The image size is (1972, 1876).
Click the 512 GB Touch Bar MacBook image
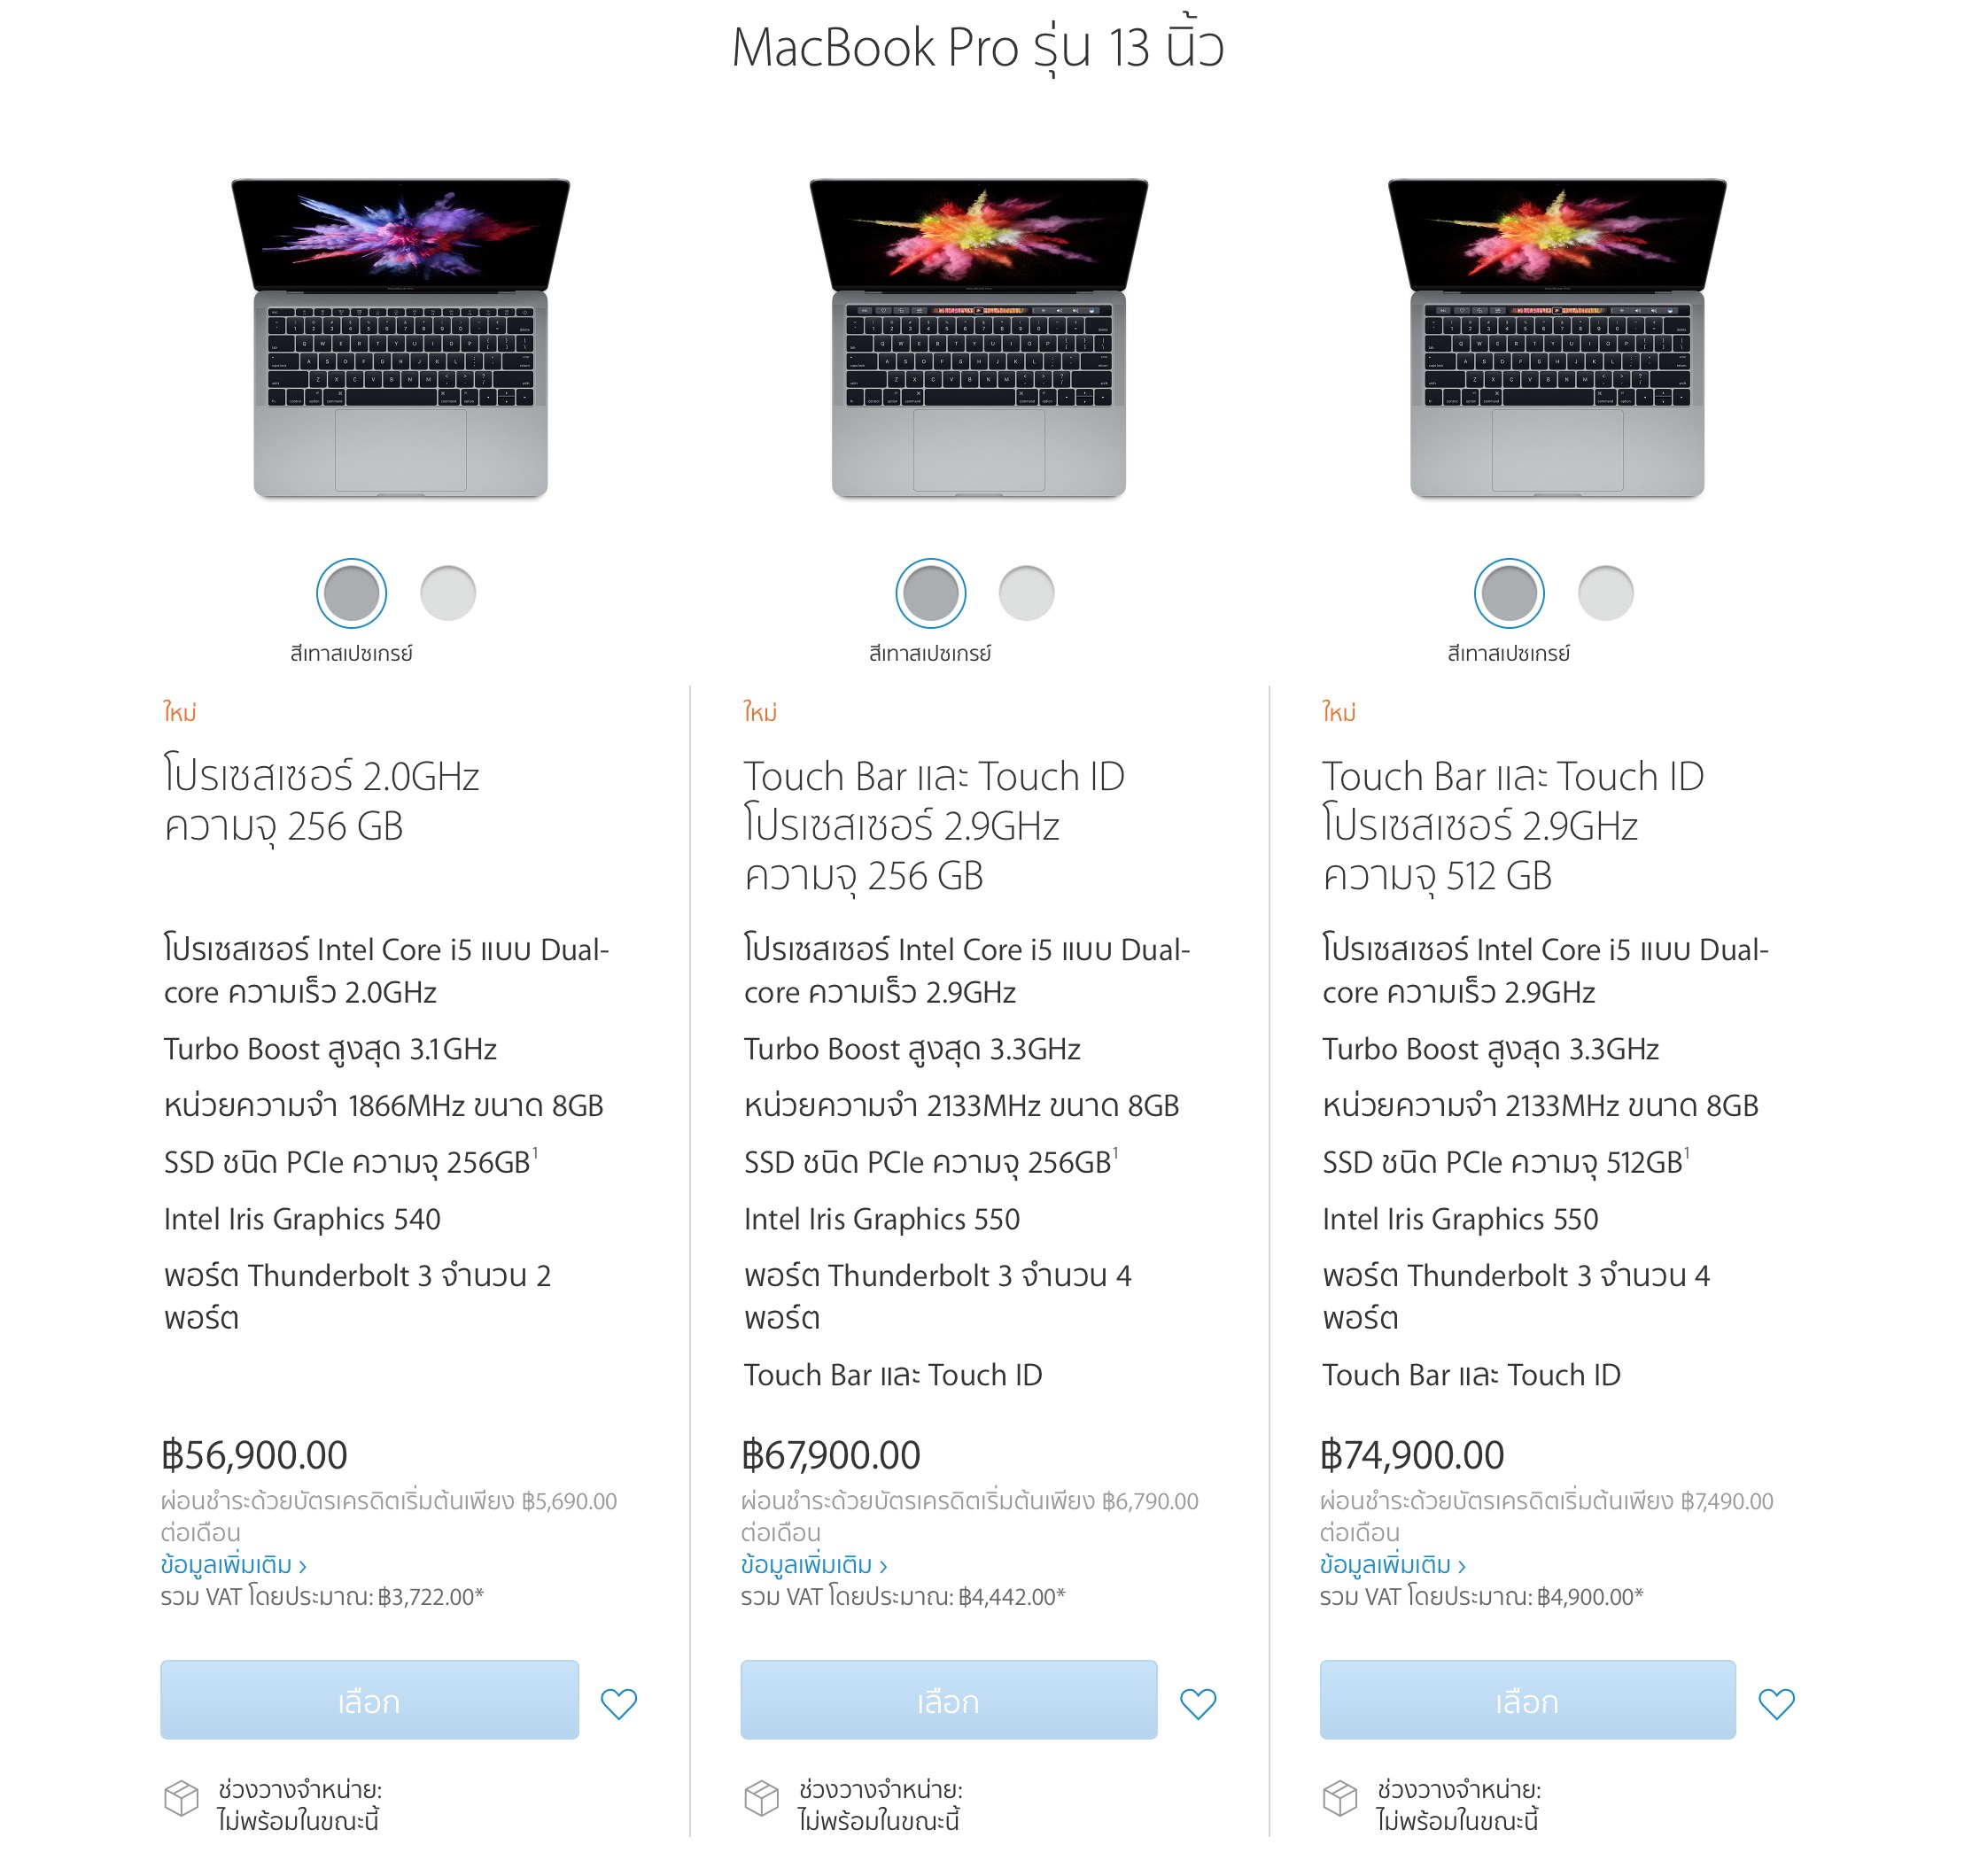click(1557, 338)
